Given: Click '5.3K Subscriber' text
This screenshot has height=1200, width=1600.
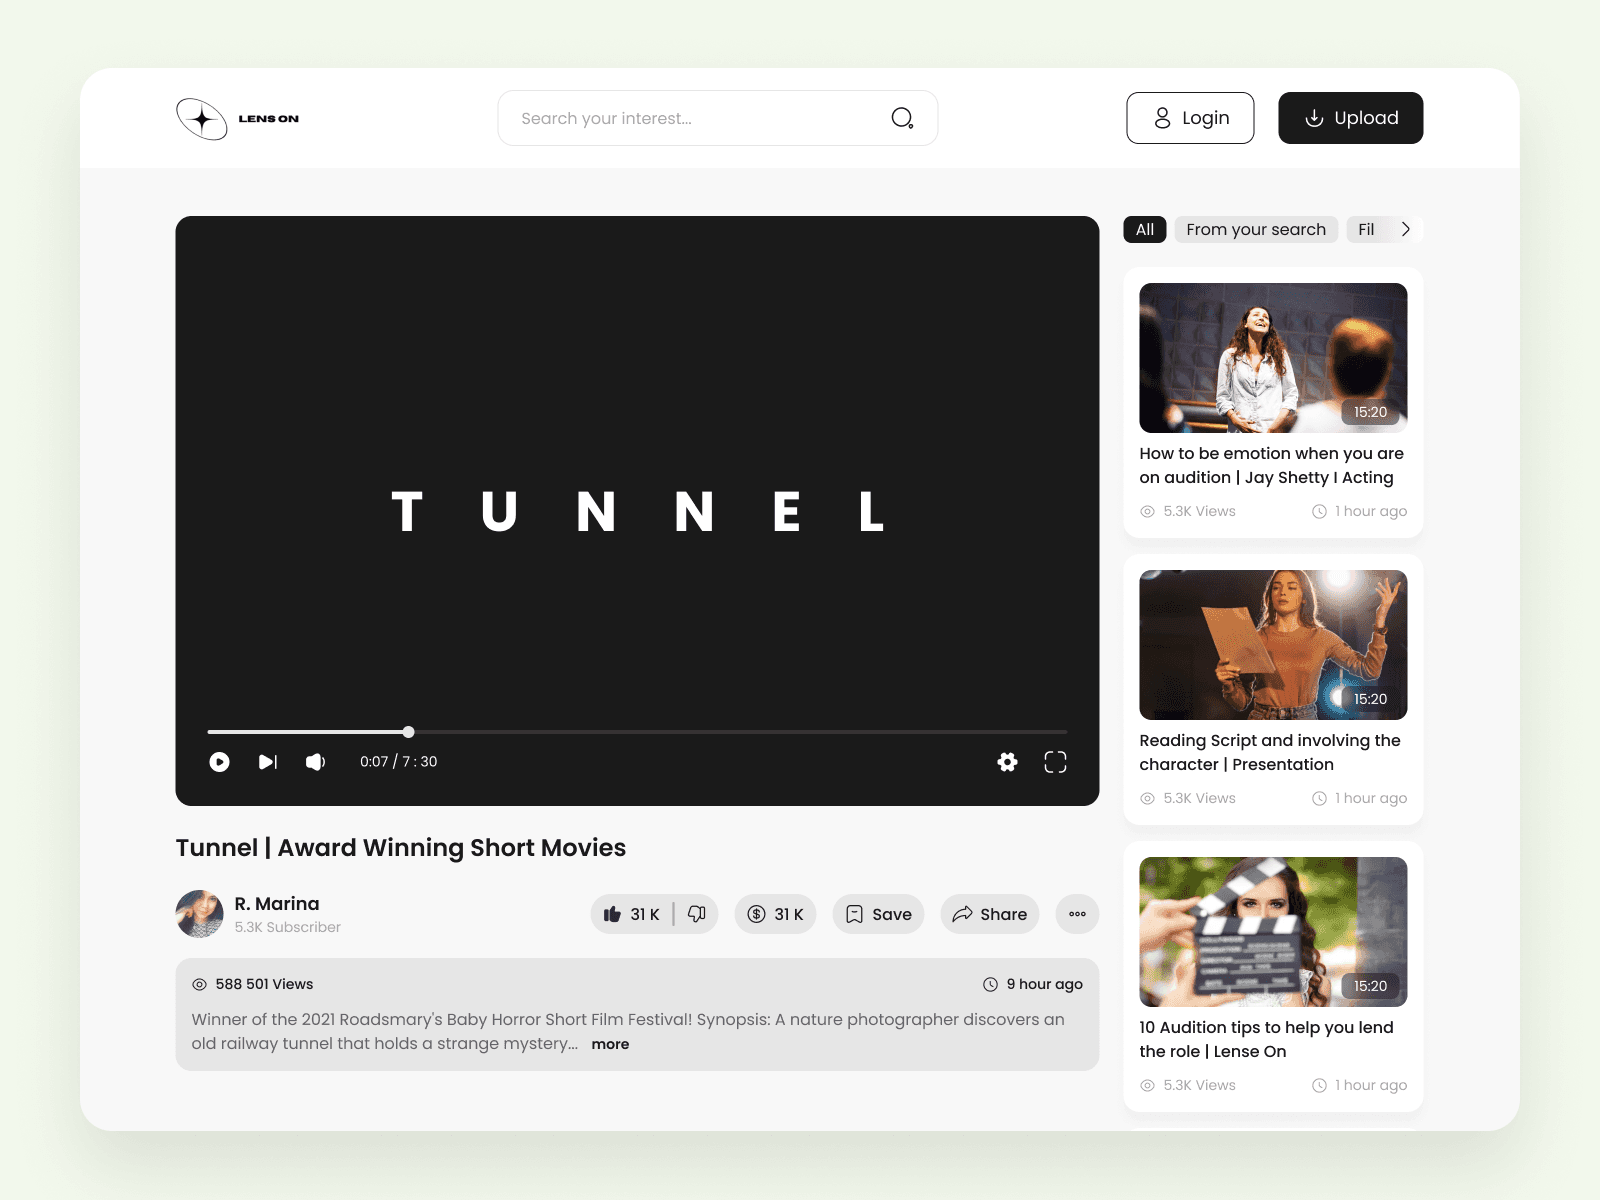Looking at the screenshot, I should coord(288,927).
